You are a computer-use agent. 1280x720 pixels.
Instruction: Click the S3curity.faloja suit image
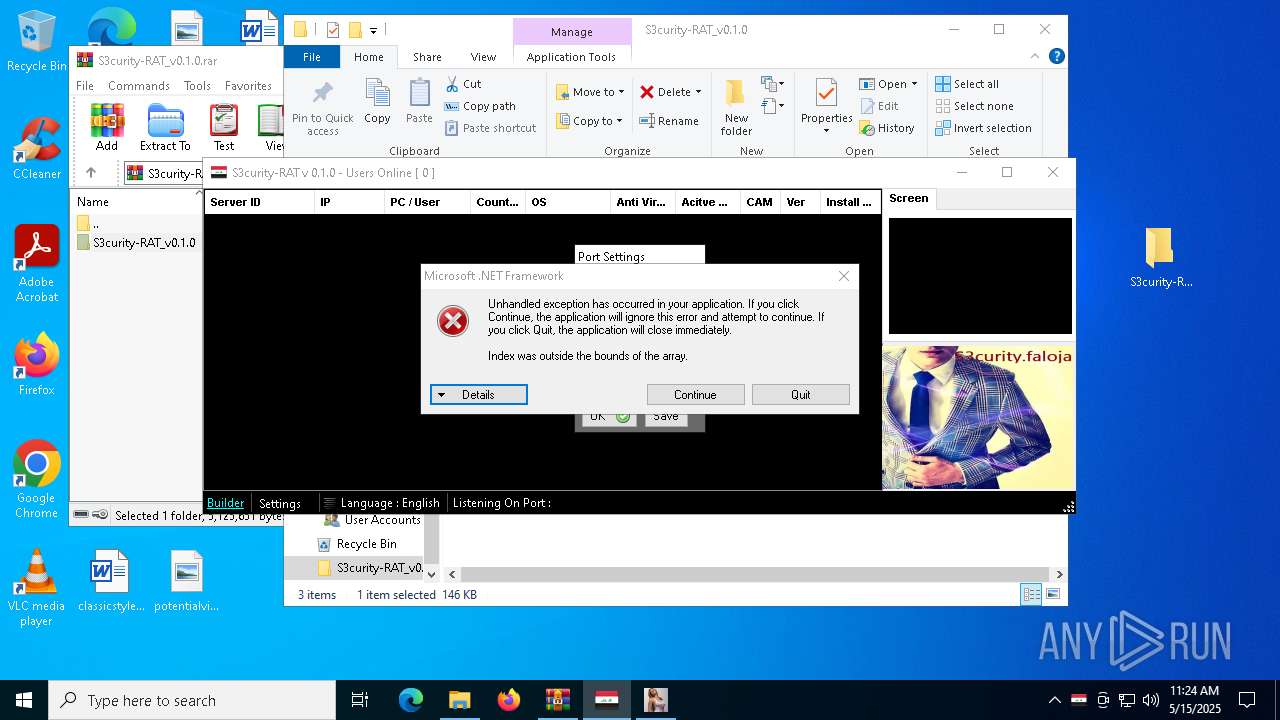coord(978,418)
